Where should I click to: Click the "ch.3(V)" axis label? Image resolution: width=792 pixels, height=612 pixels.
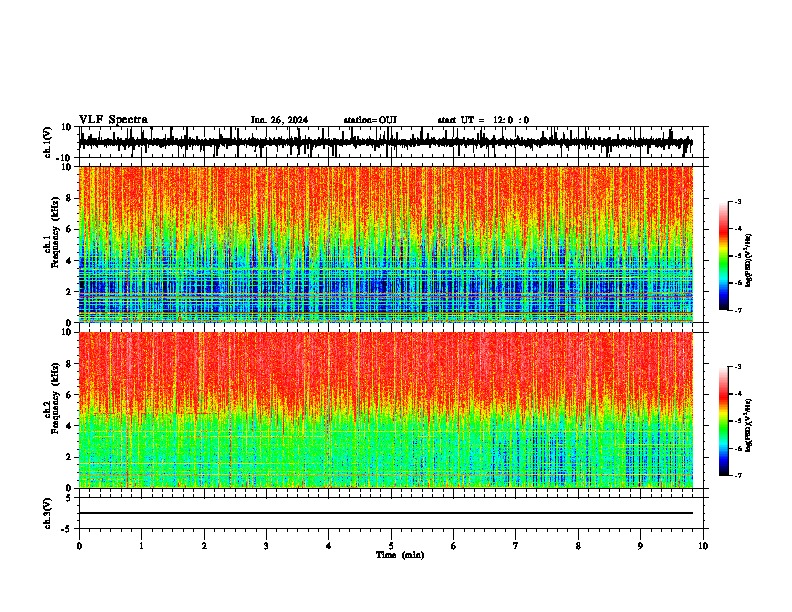pos(48,513)
